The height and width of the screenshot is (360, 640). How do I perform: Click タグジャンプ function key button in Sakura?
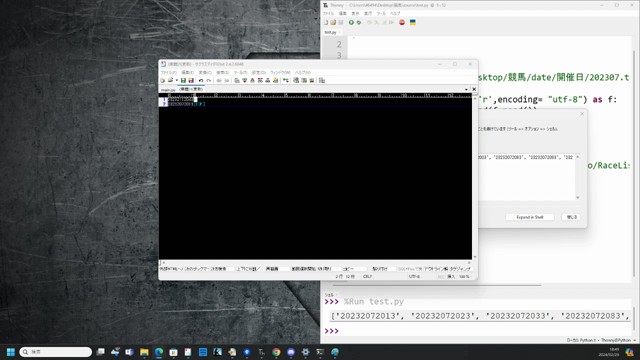click(x=460, y=269)
